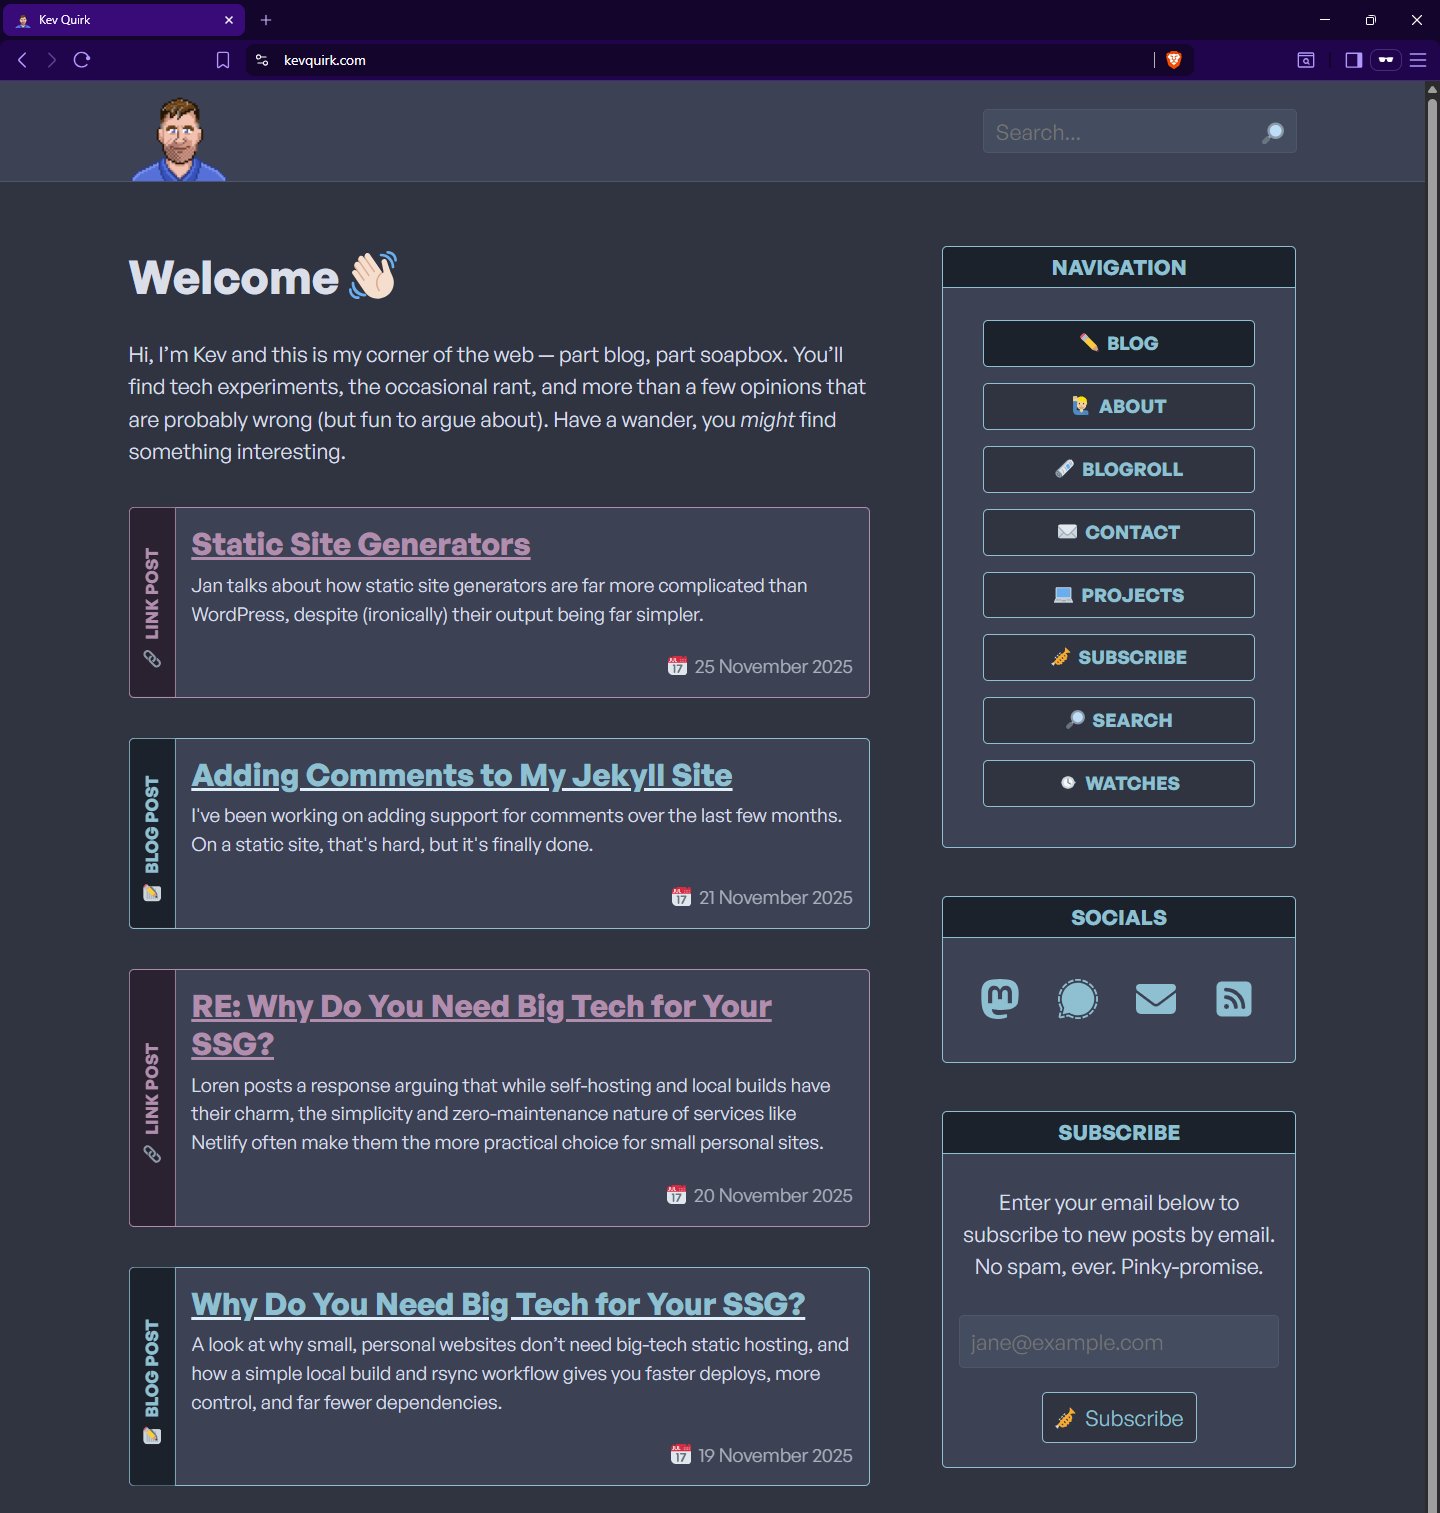1440x1513 pixels.
Task: Click the date text 21 November 2025
Action: coord(776,898)
